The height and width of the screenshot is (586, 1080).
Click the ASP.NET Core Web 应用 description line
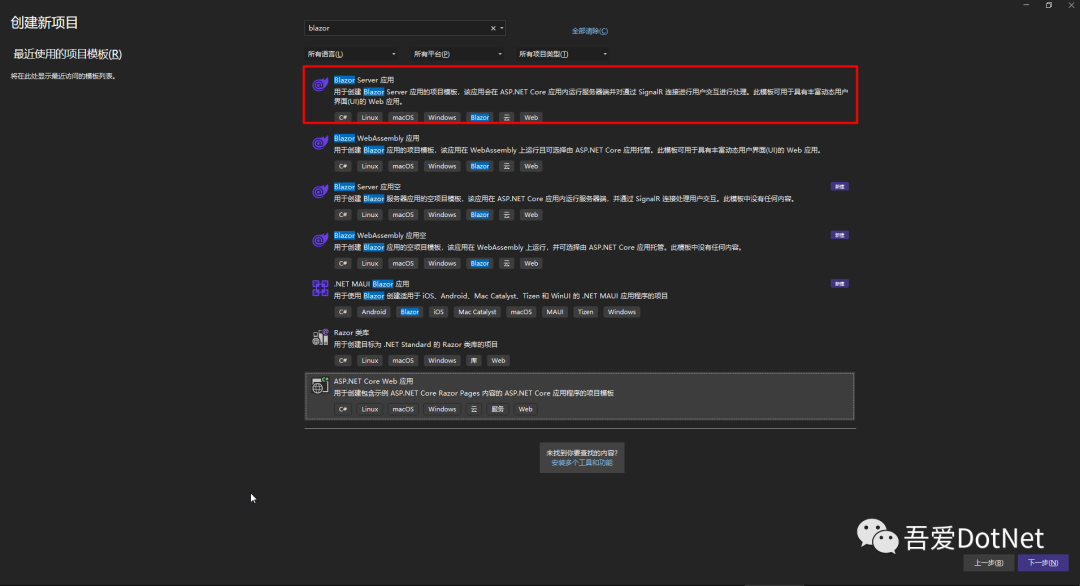(x=474, y=393)
